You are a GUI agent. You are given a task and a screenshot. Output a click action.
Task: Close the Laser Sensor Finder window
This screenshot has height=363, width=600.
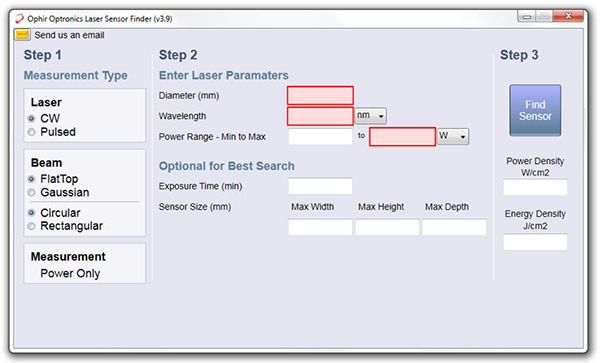click(568, 16)
